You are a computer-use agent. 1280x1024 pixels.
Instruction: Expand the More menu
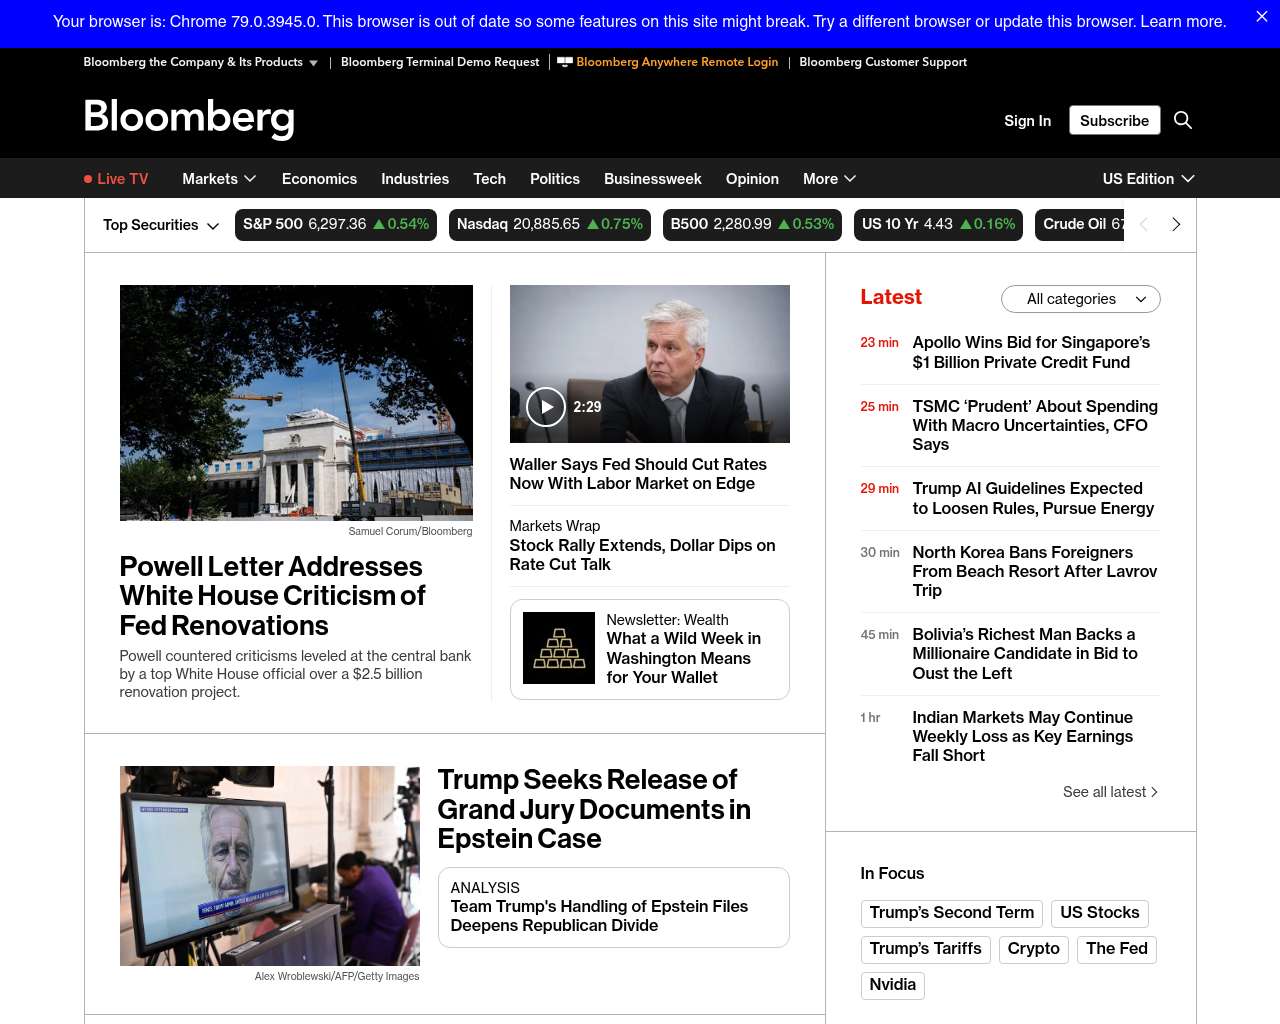(x=829, y=179)
